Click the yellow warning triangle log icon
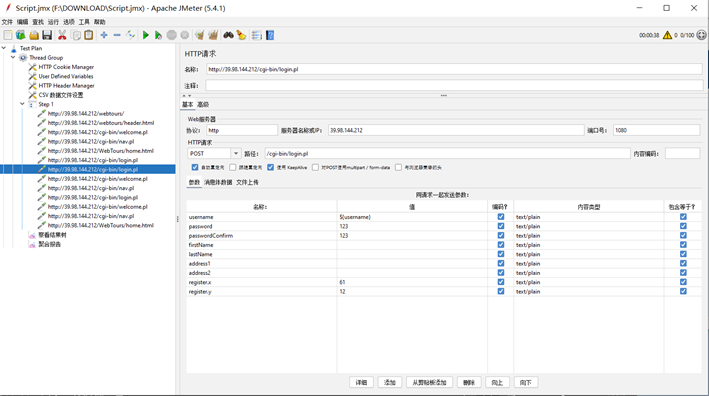 [667, 35]
